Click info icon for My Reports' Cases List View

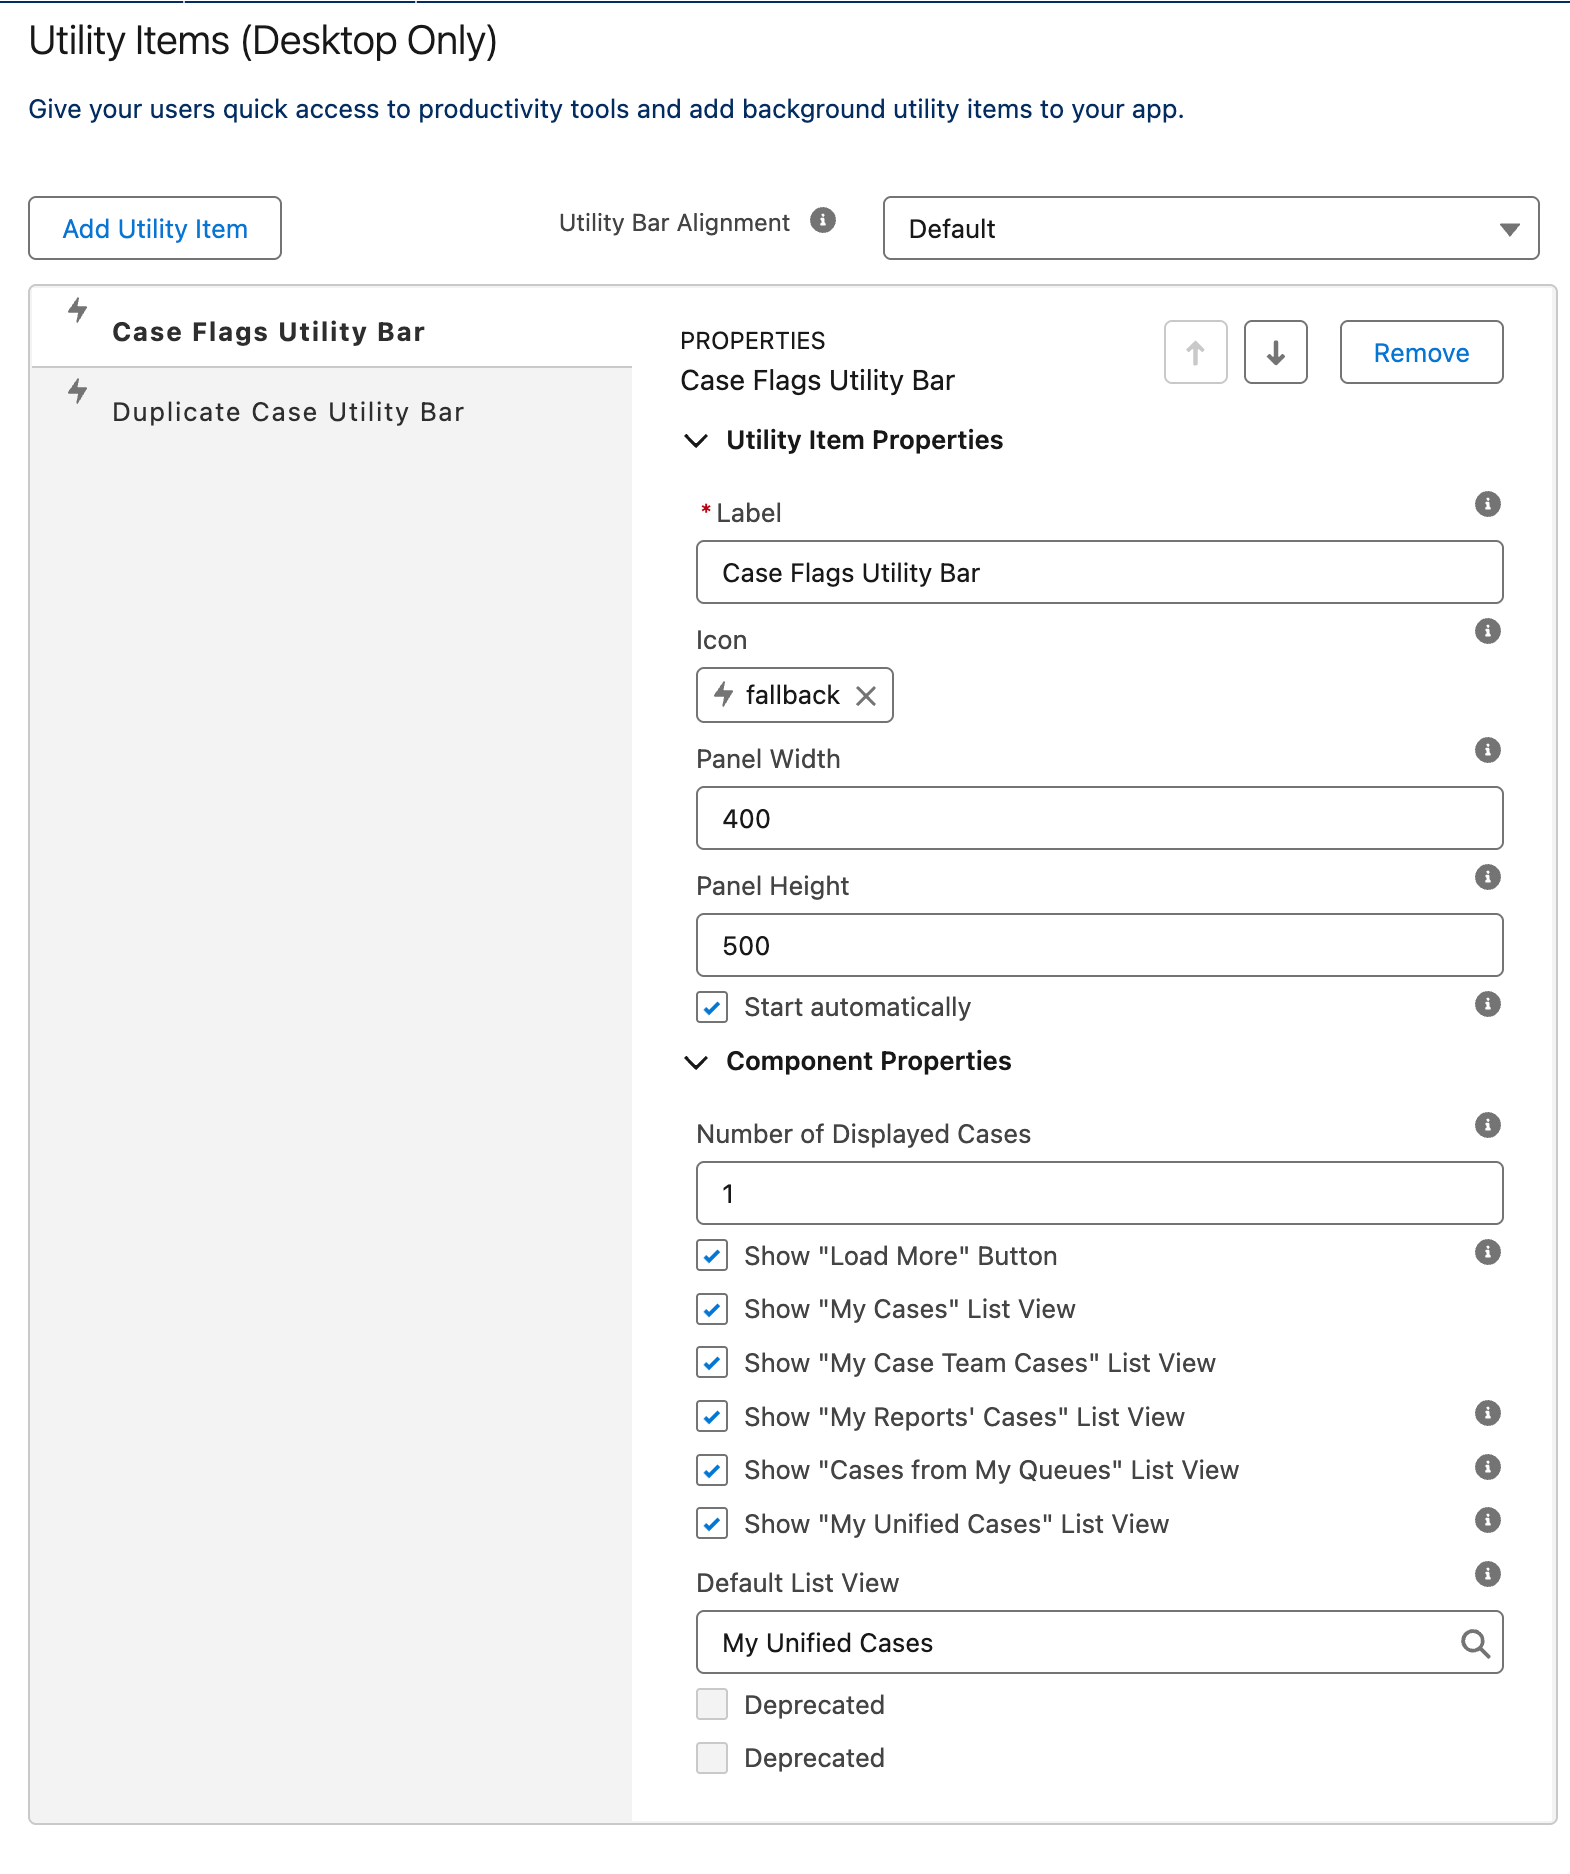click(1487, 1413)
